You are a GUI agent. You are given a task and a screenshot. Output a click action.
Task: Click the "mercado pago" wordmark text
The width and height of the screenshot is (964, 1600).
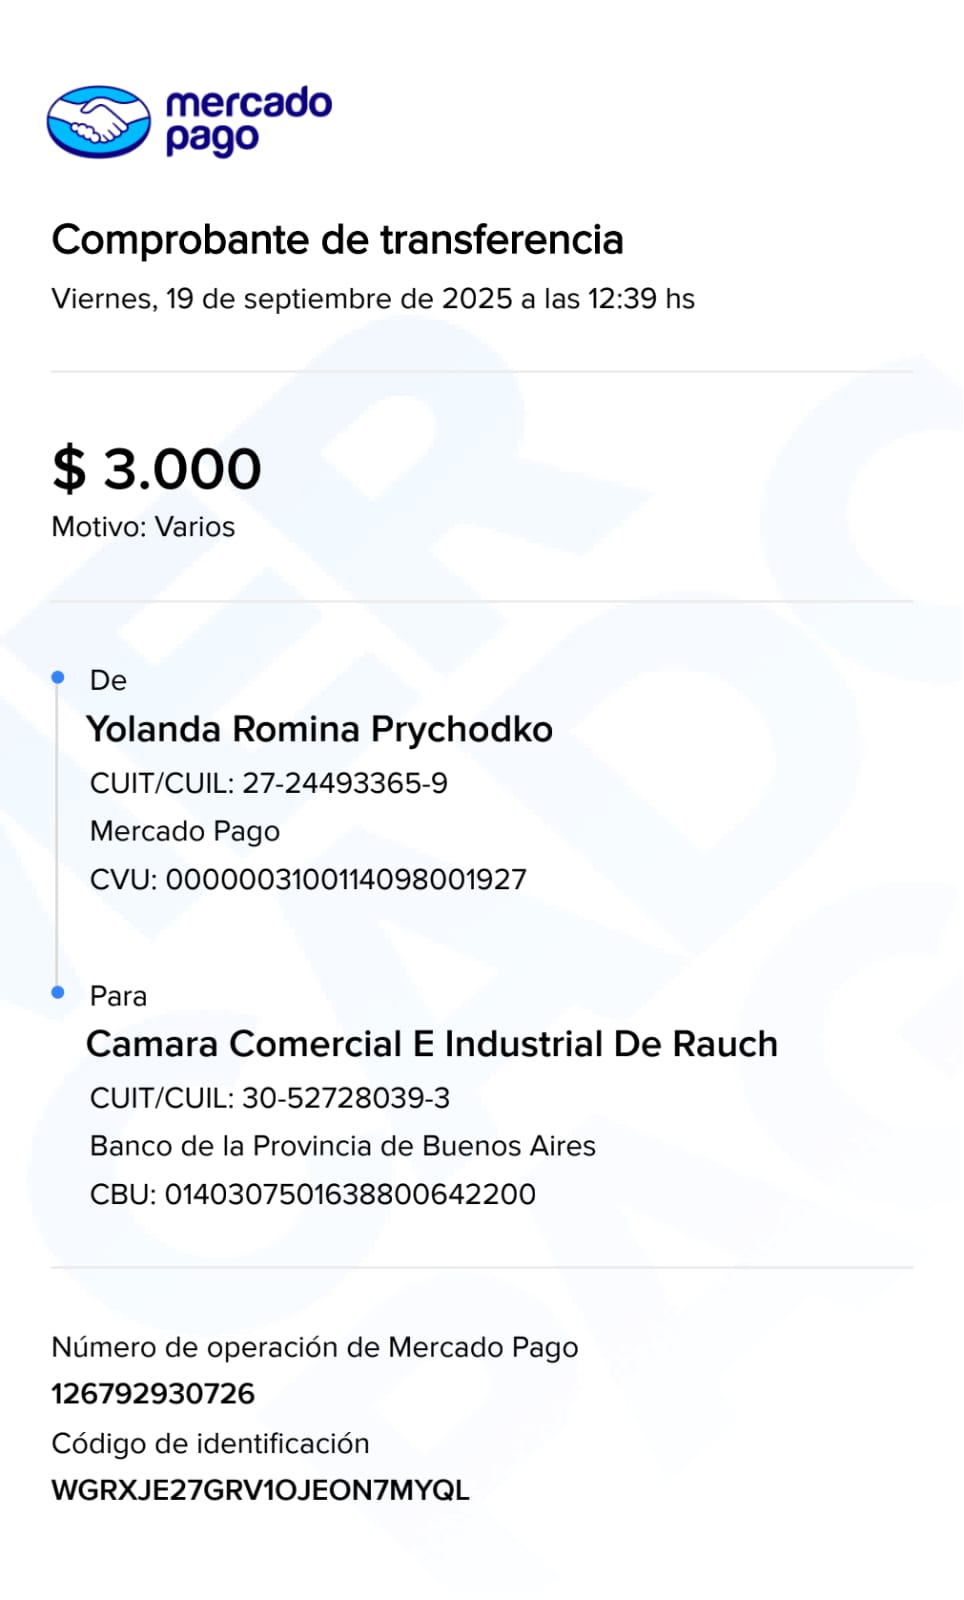[x=248, y=120]
